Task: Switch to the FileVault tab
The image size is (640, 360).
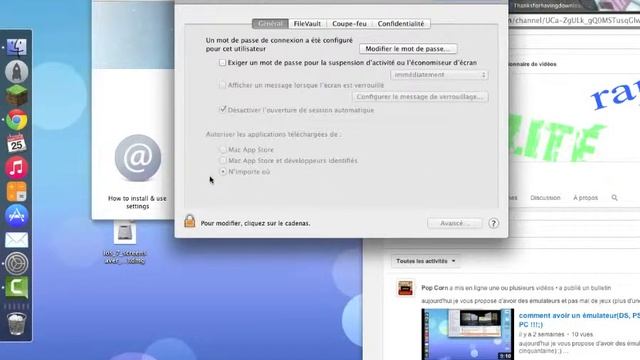Action: point(307,24)
